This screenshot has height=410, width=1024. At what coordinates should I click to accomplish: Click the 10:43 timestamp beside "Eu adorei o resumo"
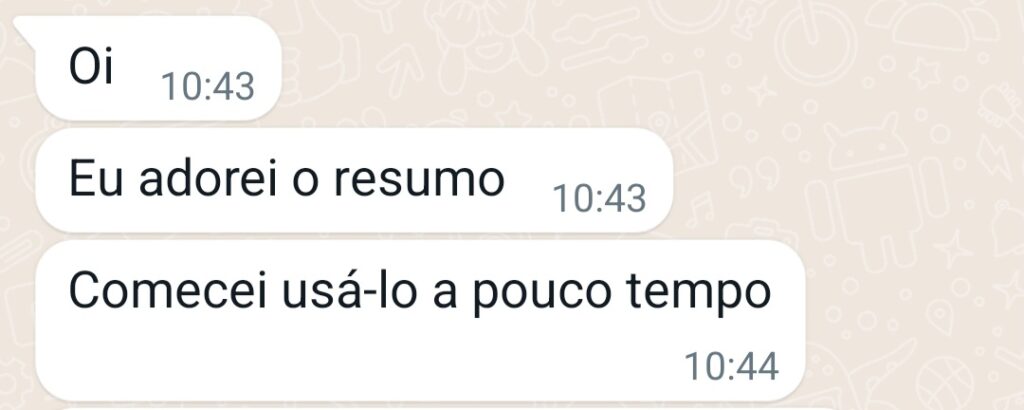tap(600, 198)
